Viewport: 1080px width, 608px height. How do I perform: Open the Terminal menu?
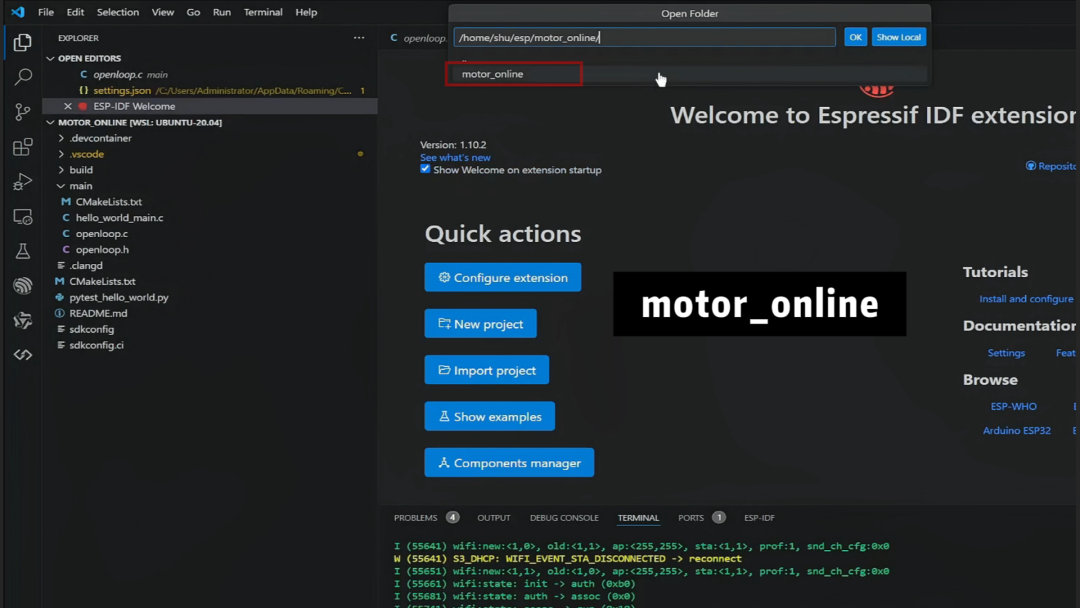coord(263,12)
